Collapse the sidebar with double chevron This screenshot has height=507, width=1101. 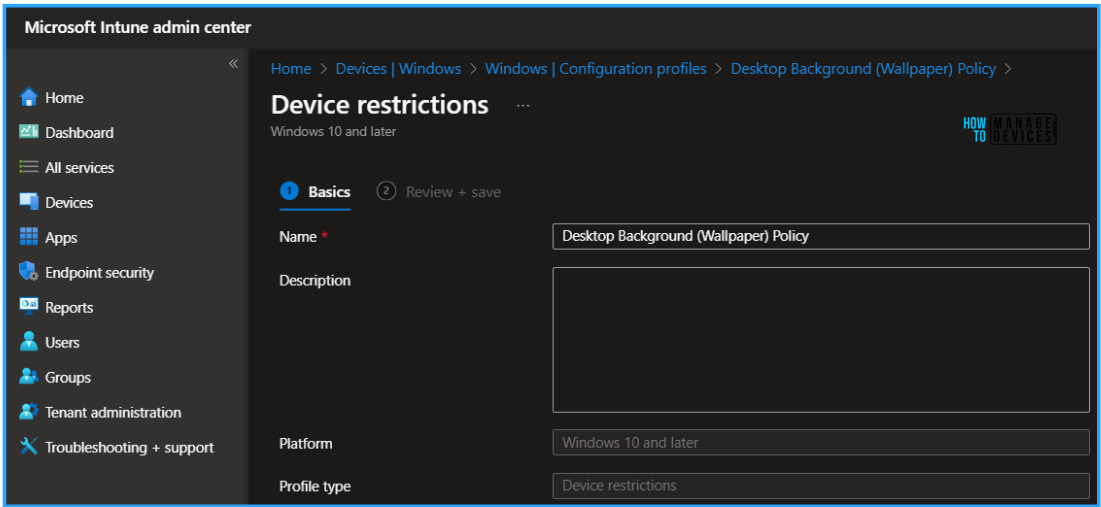pyautogui.click(x=233, y=64)
